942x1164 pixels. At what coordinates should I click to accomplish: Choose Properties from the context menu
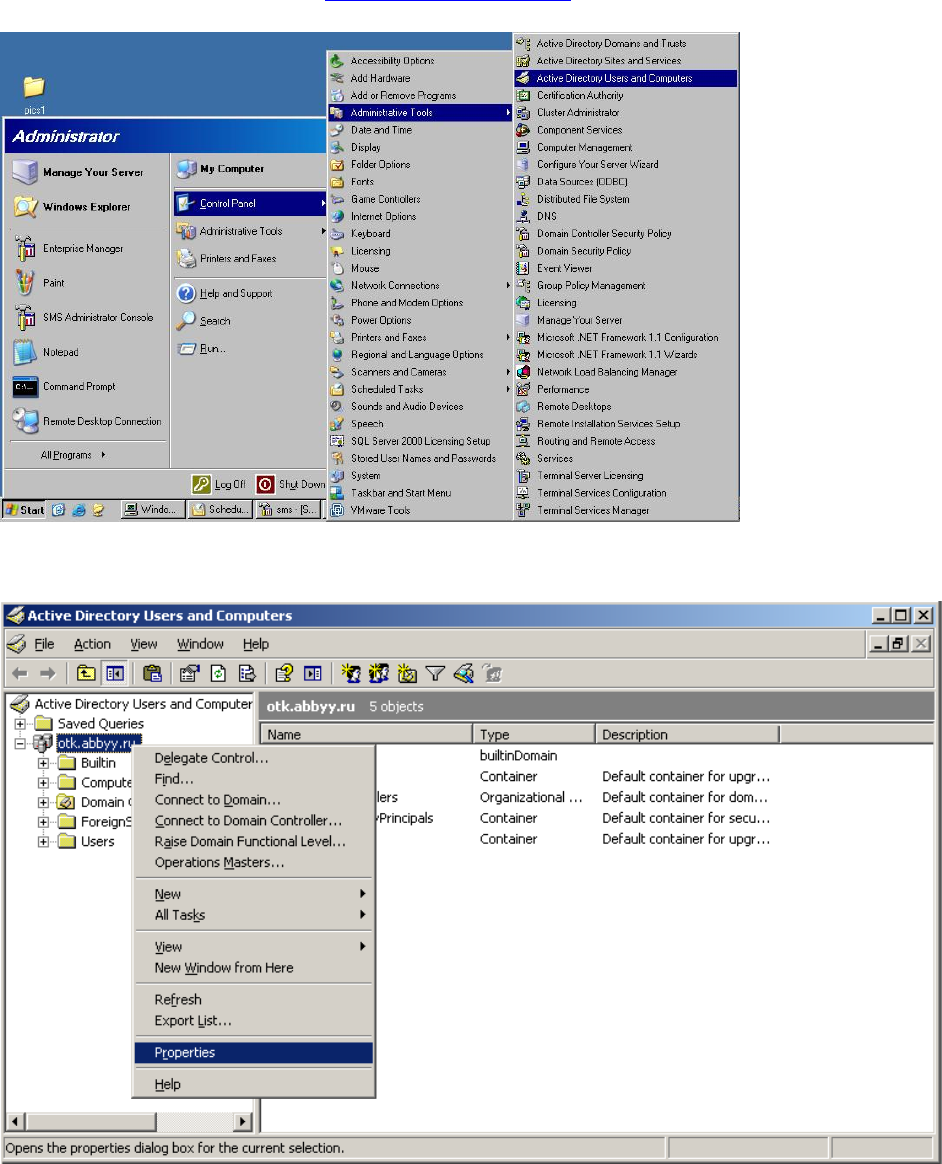[x=254, y=1053]
